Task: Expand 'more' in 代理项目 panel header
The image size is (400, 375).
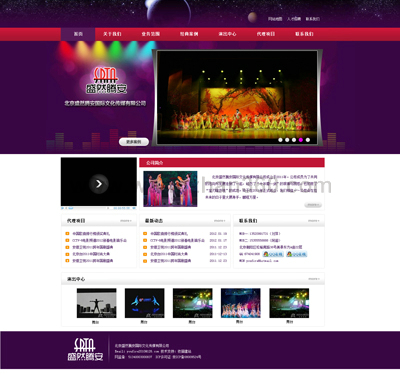Action: click(x=126, y=221)
